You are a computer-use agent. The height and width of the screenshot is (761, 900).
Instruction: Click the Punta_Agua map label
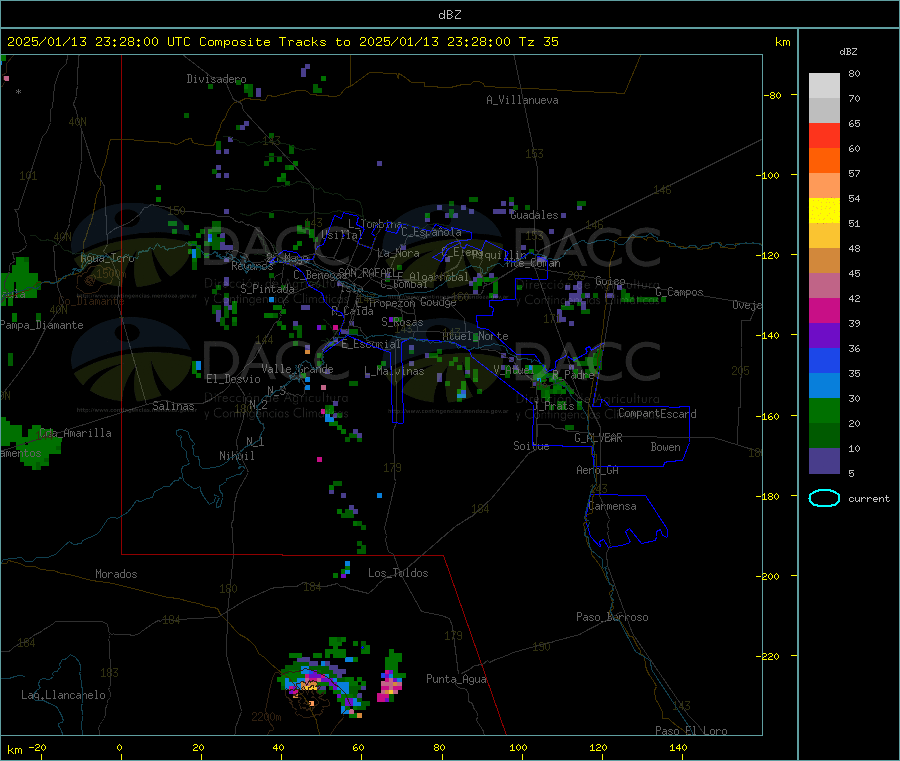click(x=456, y=679)
